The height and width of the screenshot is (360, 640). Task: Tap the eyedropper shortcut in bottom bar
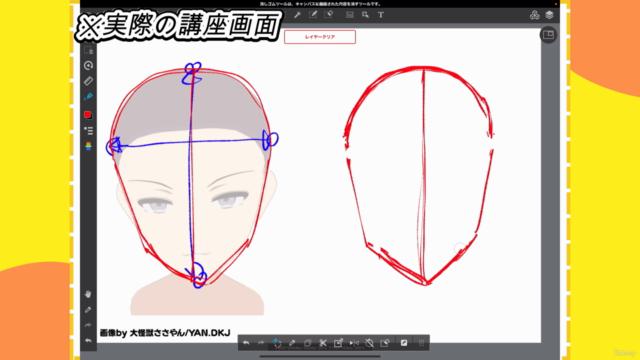click(292, 343)
